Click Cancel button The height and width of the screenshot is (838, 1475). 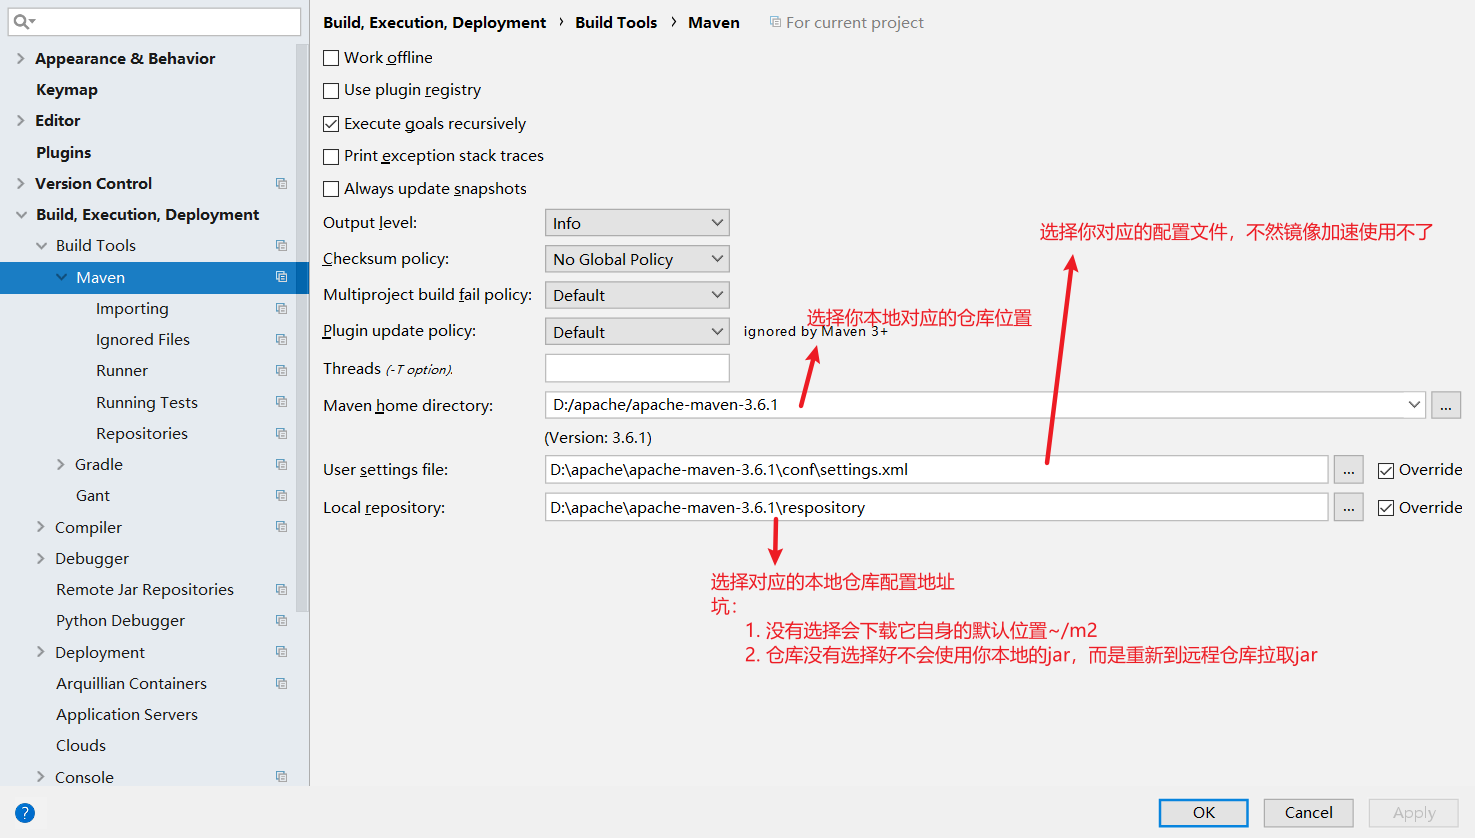click(x=1308, y=813)
